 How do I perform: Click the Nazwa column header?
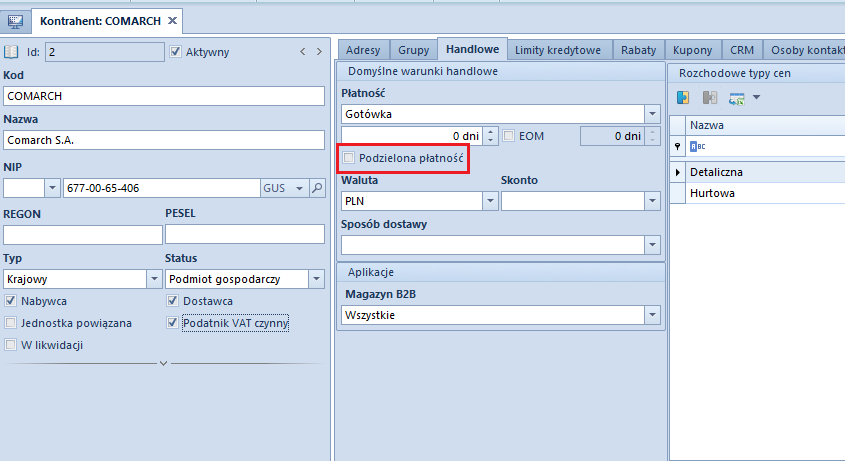(x=765, y=125)
